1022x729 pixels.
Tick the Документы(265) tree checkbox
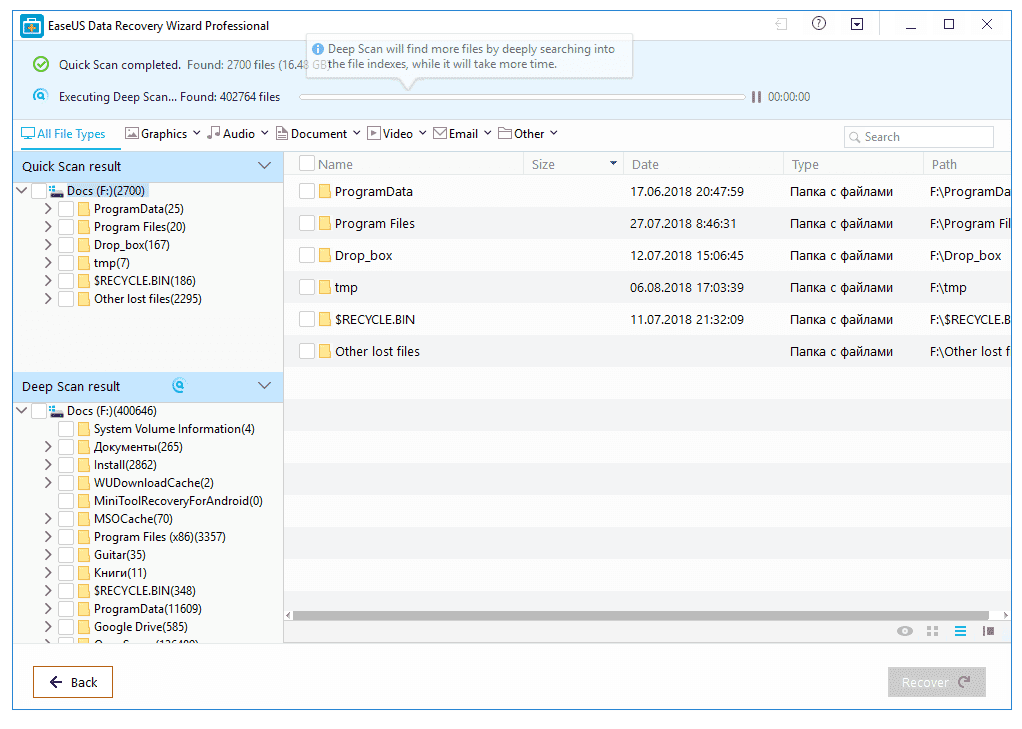66,447
